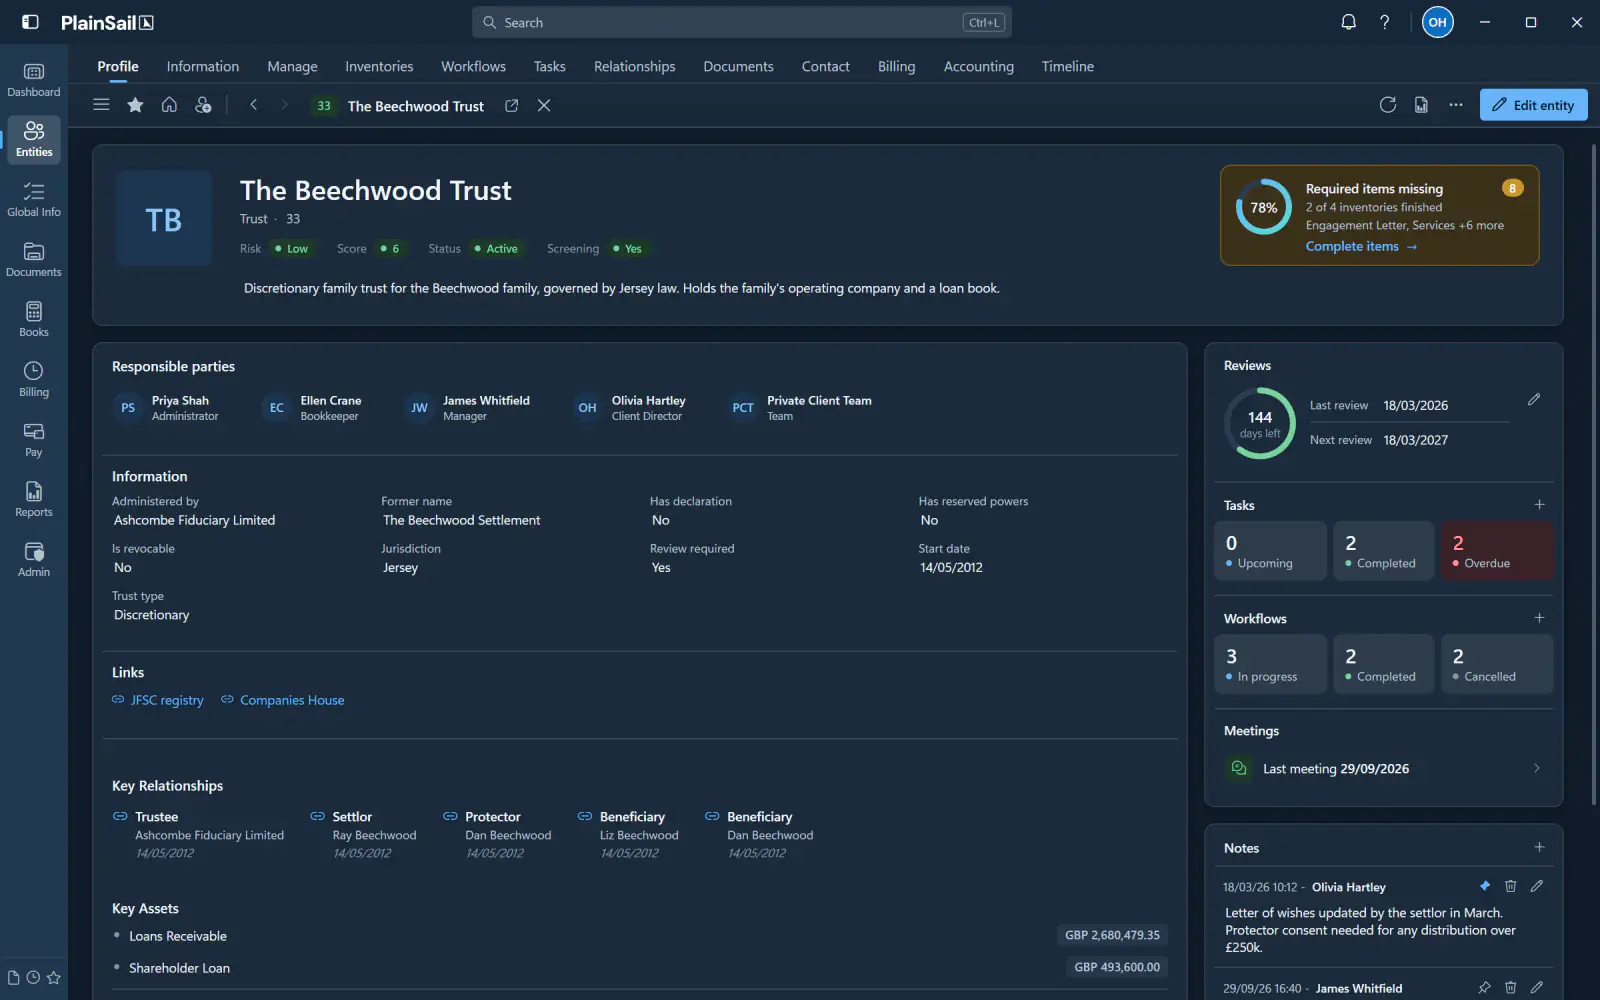Viewport: 1600px width, 1000px height.
Task: Open the more options ellipsis menu
Action: pos(1456,105)
